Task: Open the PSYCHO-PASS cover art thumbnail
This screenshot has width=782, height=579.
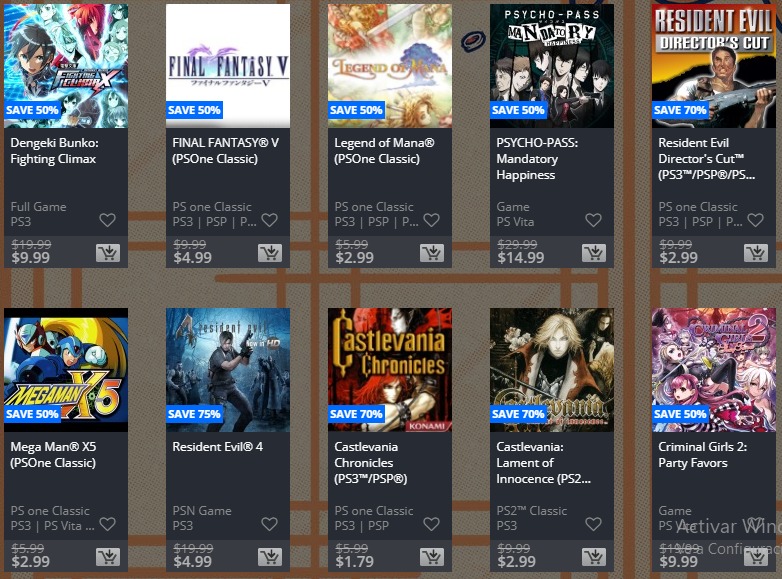Action: coord(552,66)
